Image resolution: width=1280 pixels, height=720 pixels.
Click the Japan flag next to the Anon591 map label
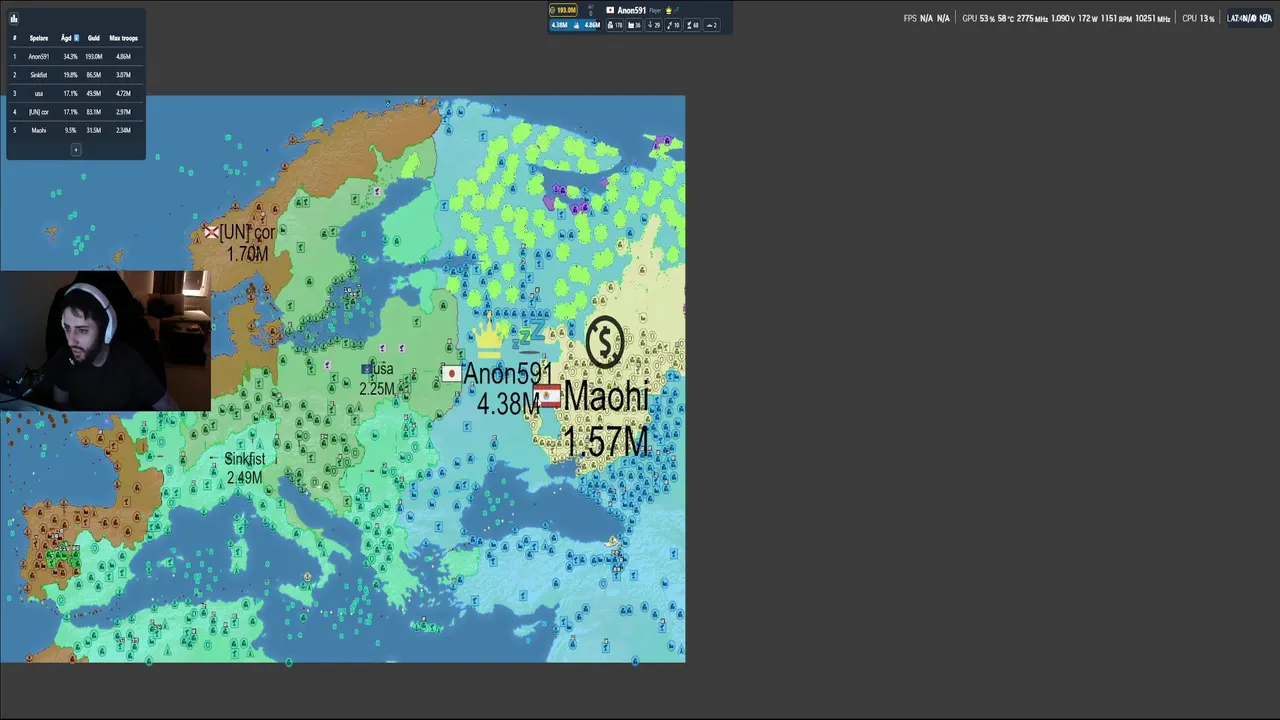451,374
